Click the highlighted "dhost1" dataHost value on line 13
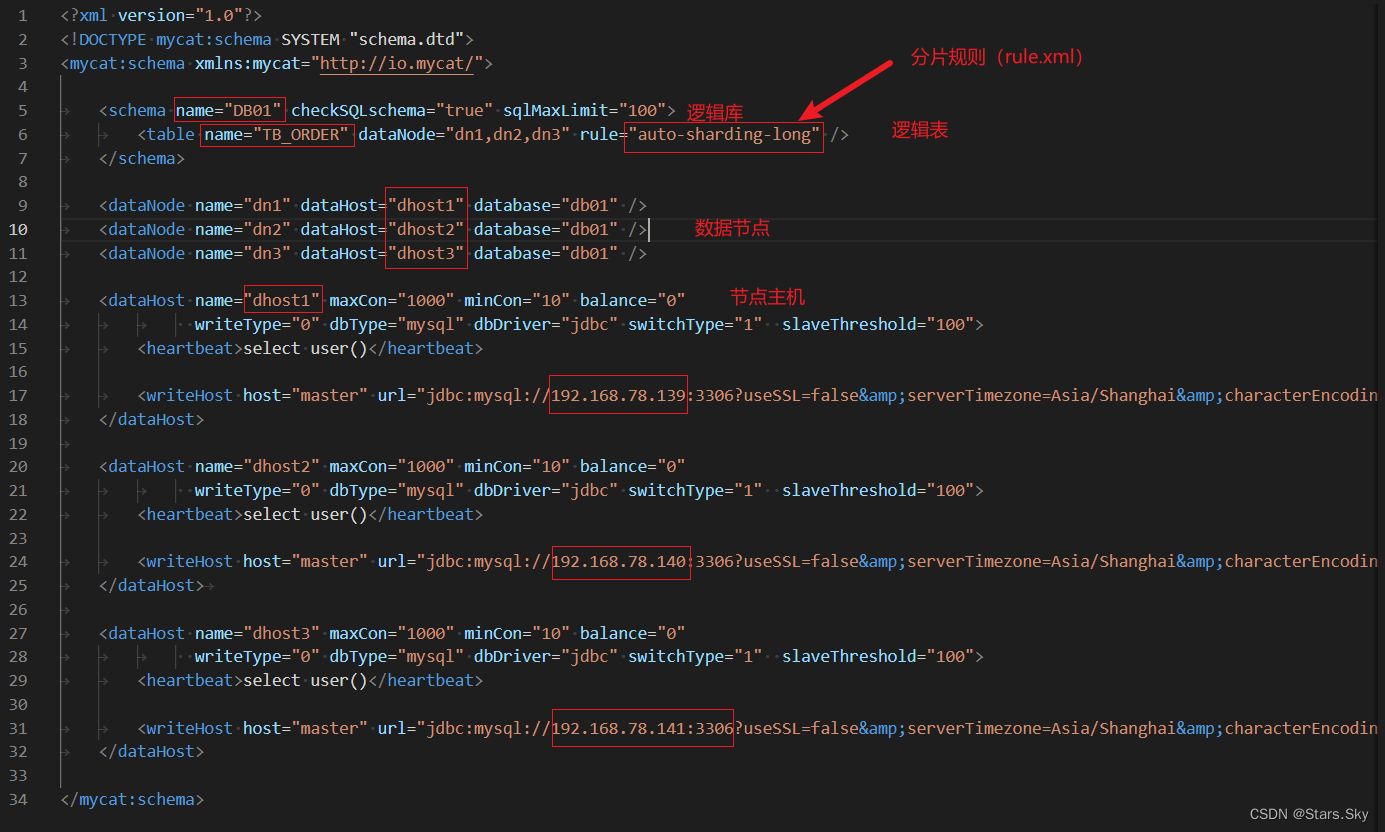The image size is (1385, 832). pos(283,299)
